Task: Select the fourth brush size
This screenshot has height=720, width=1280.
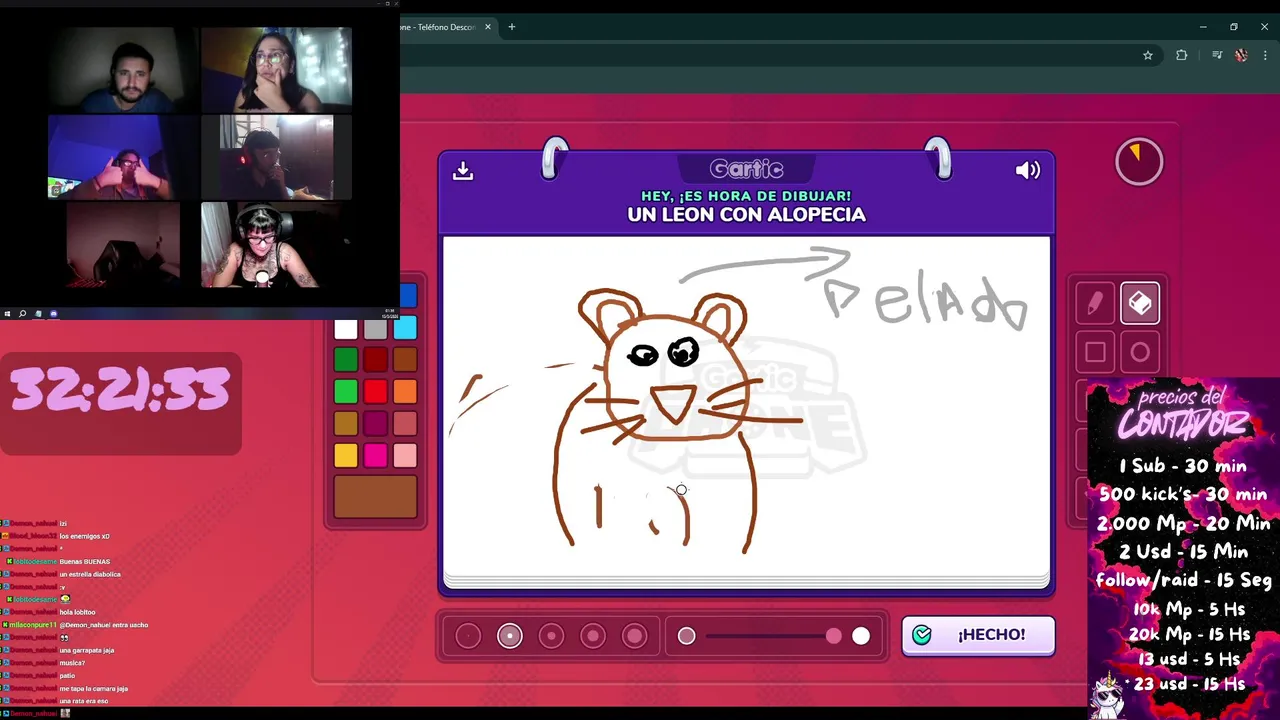Action: pyautogui.click(x=593, y=636)
